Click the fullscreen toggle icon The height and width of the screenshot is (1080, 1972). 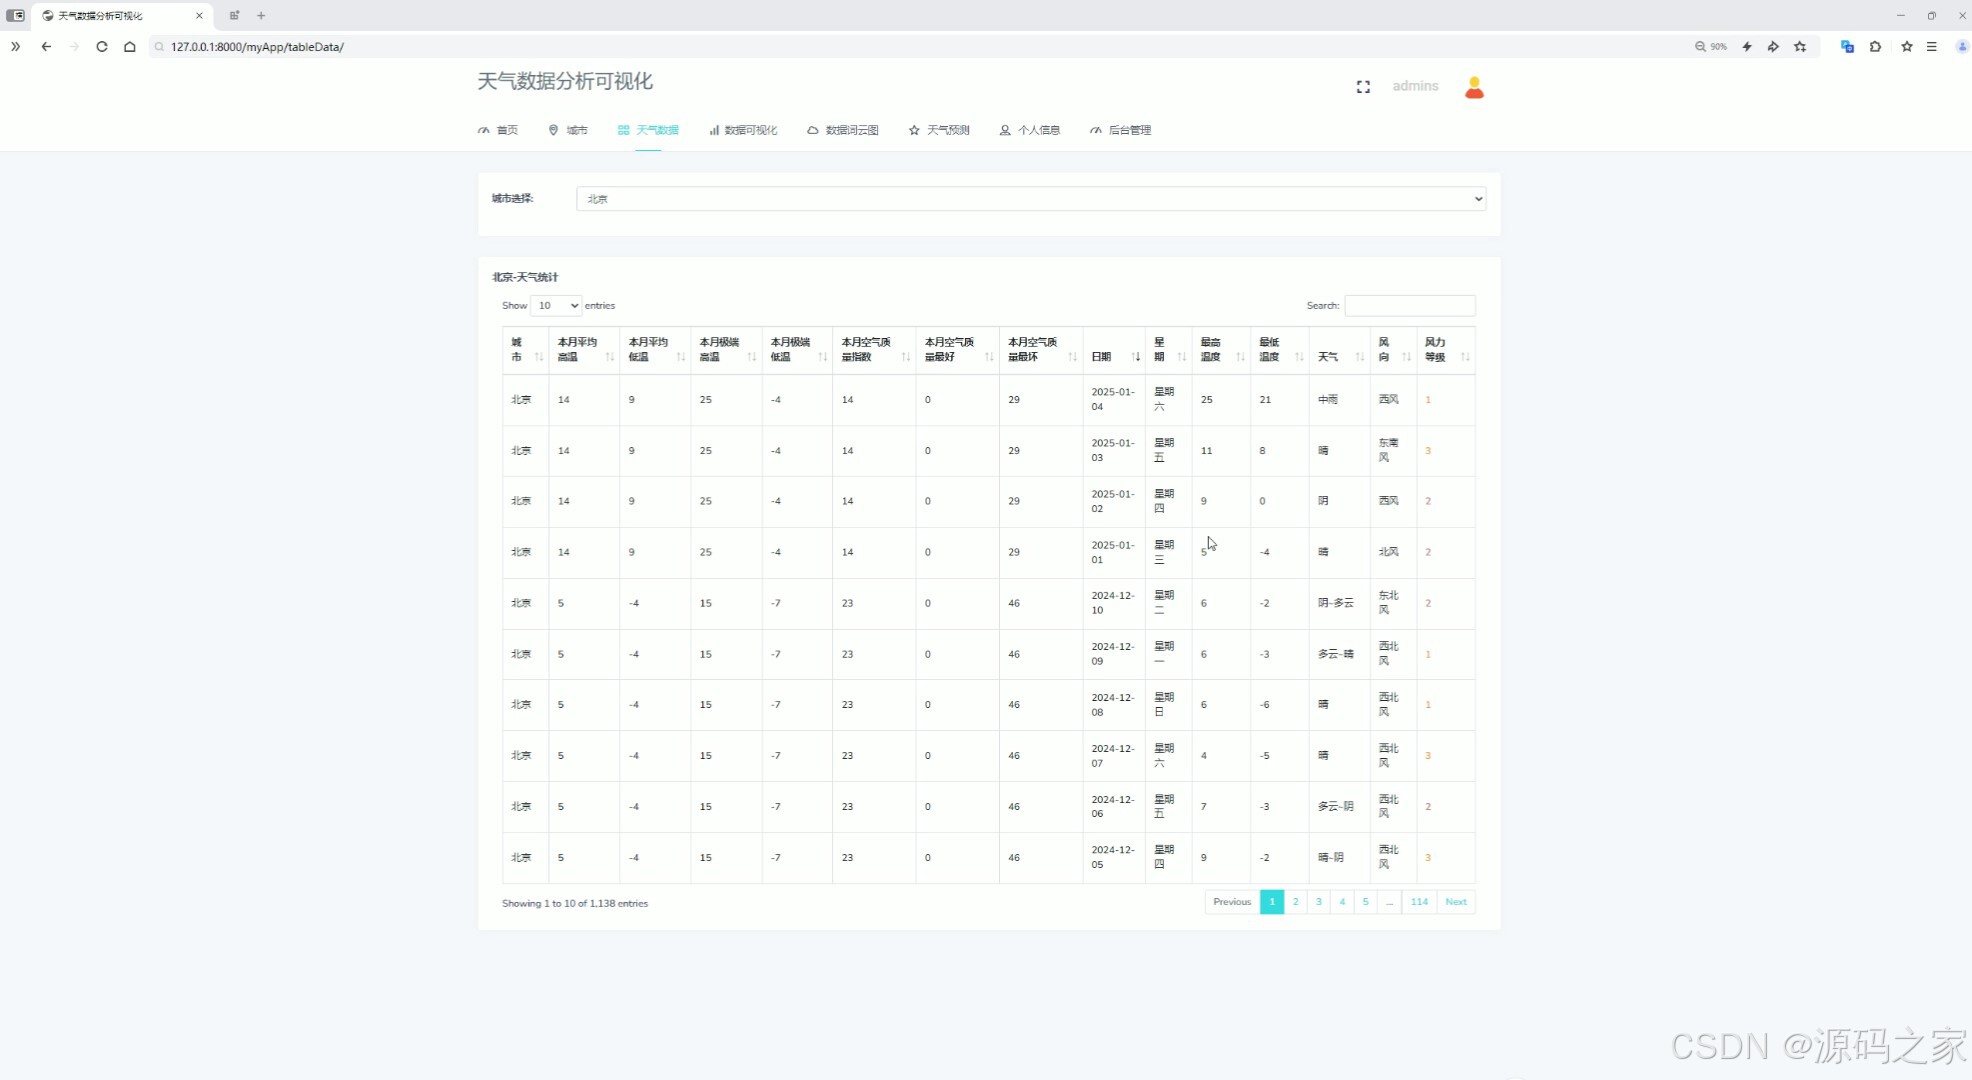(x=1363, y=87)
